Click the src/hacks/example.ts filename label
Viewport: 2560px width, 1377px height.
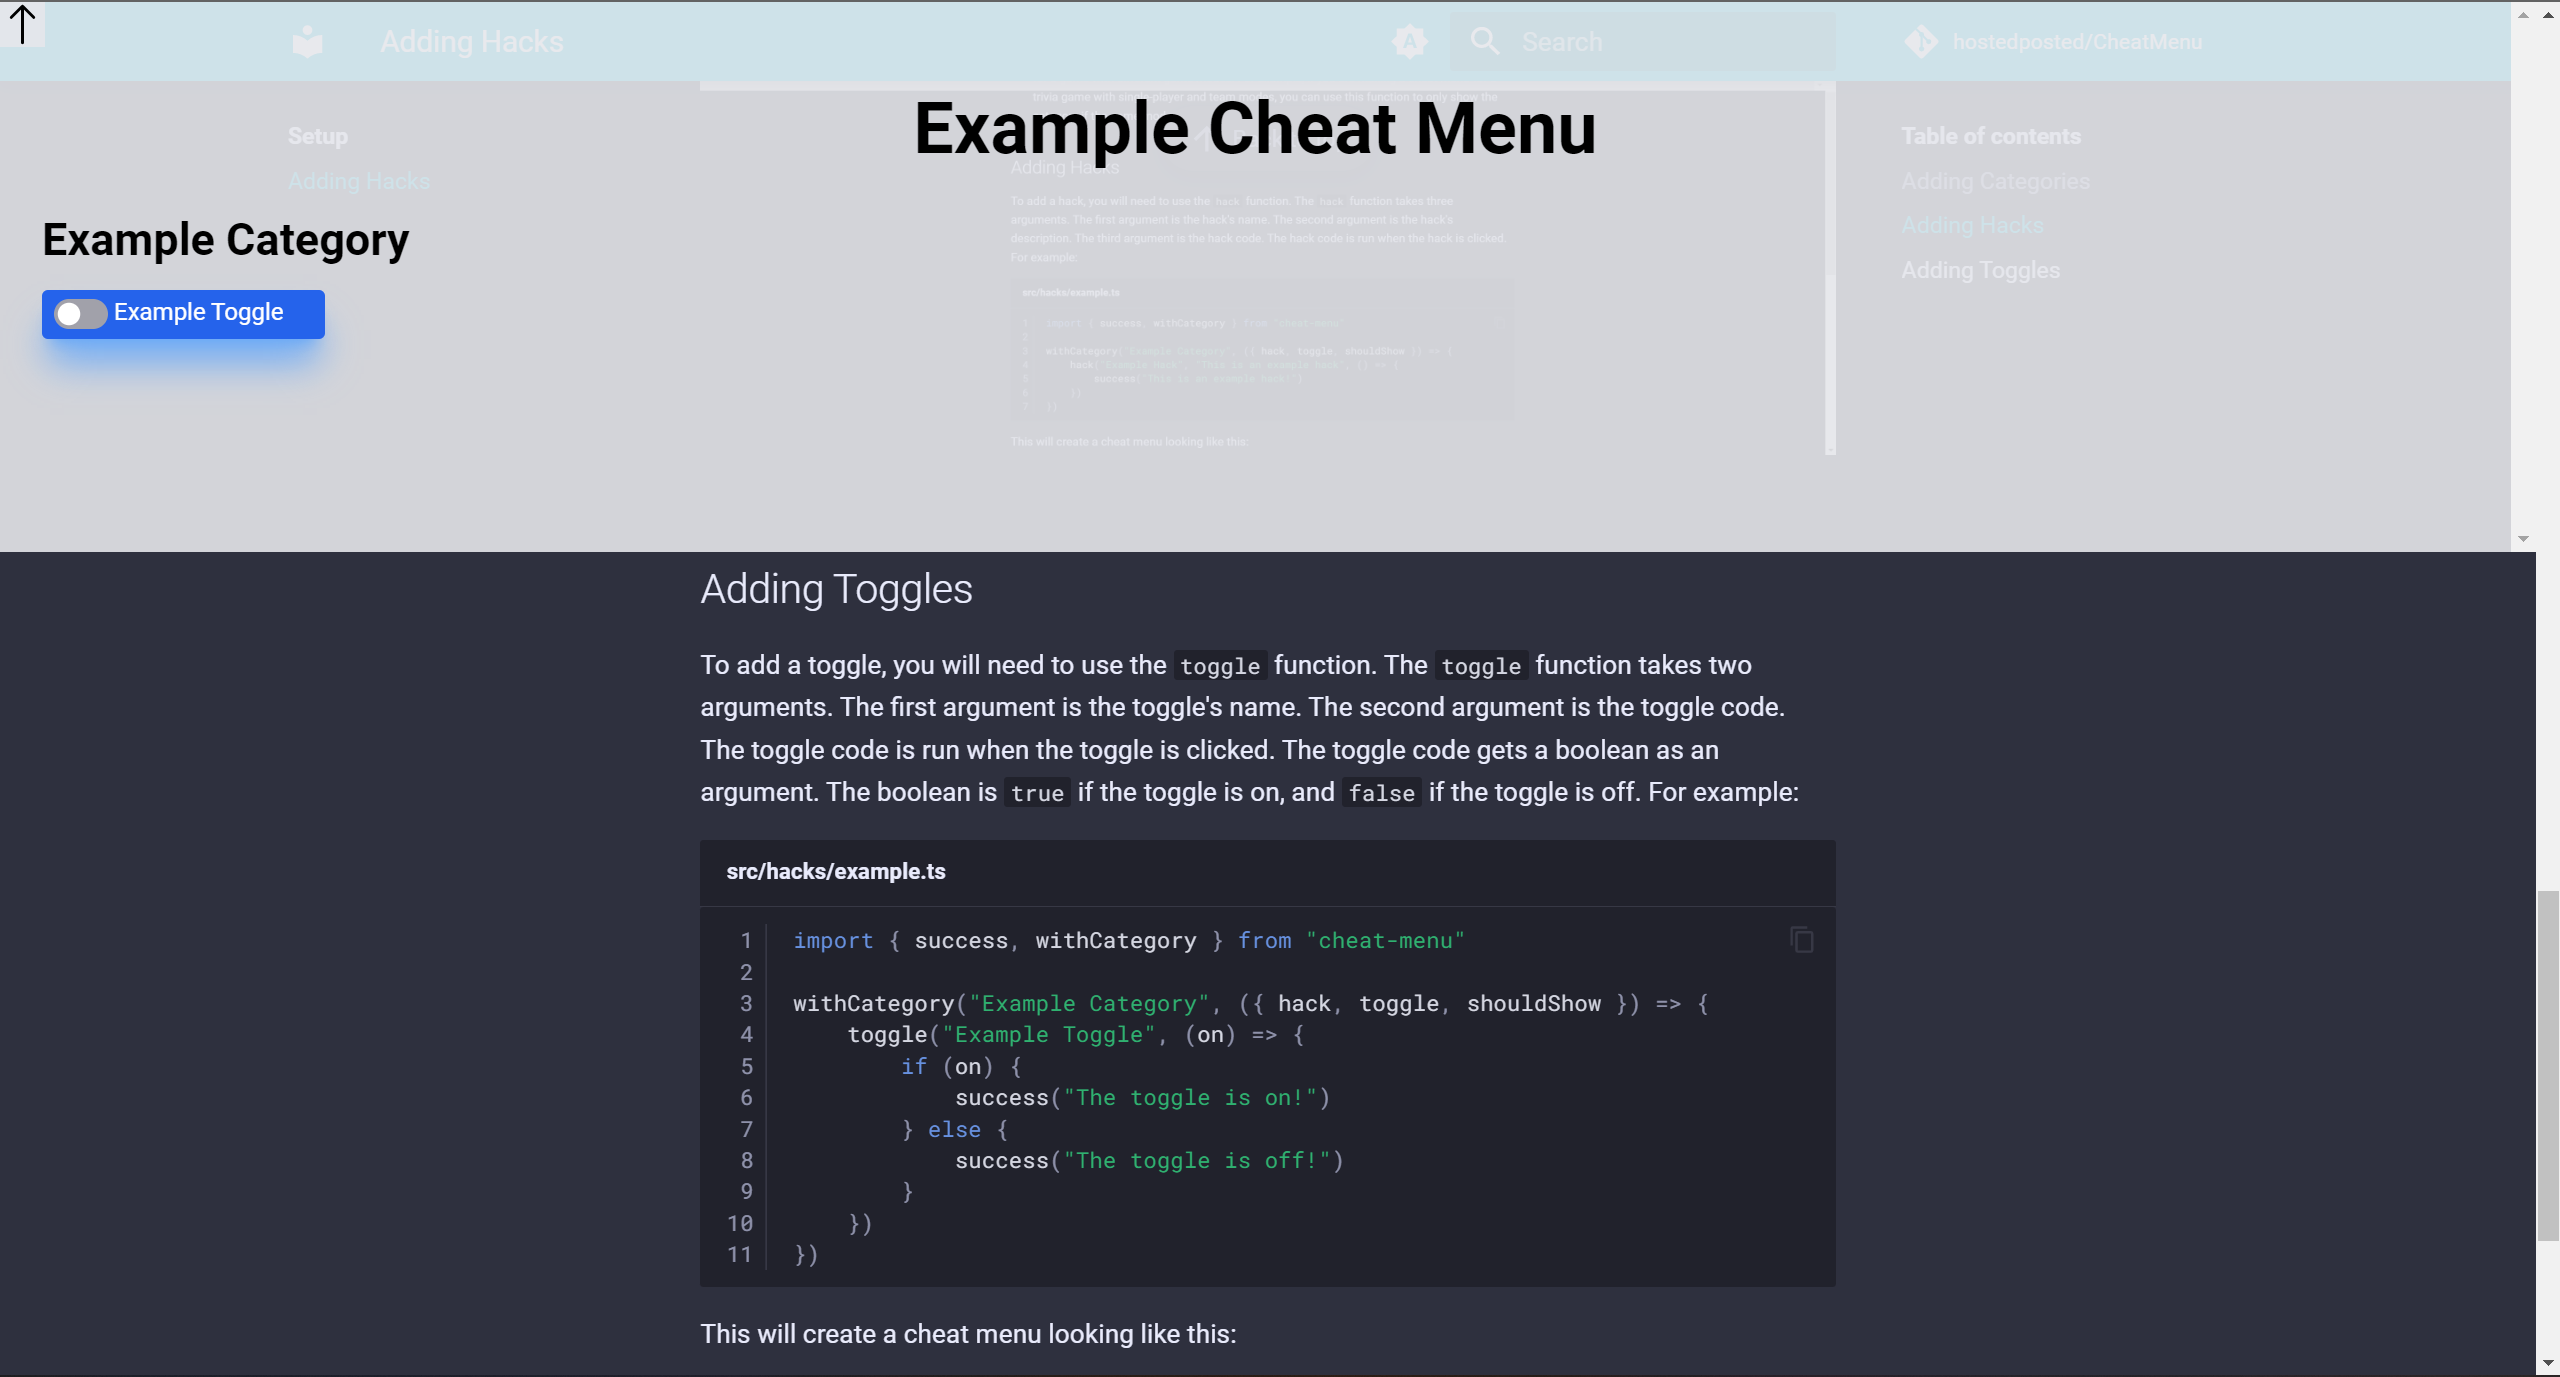(836, 871)
